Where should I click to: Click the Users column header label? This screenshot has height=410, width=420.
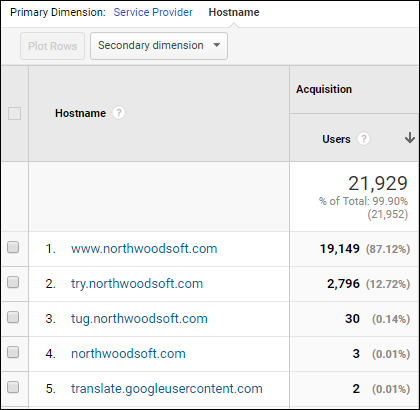coord(336,139)
